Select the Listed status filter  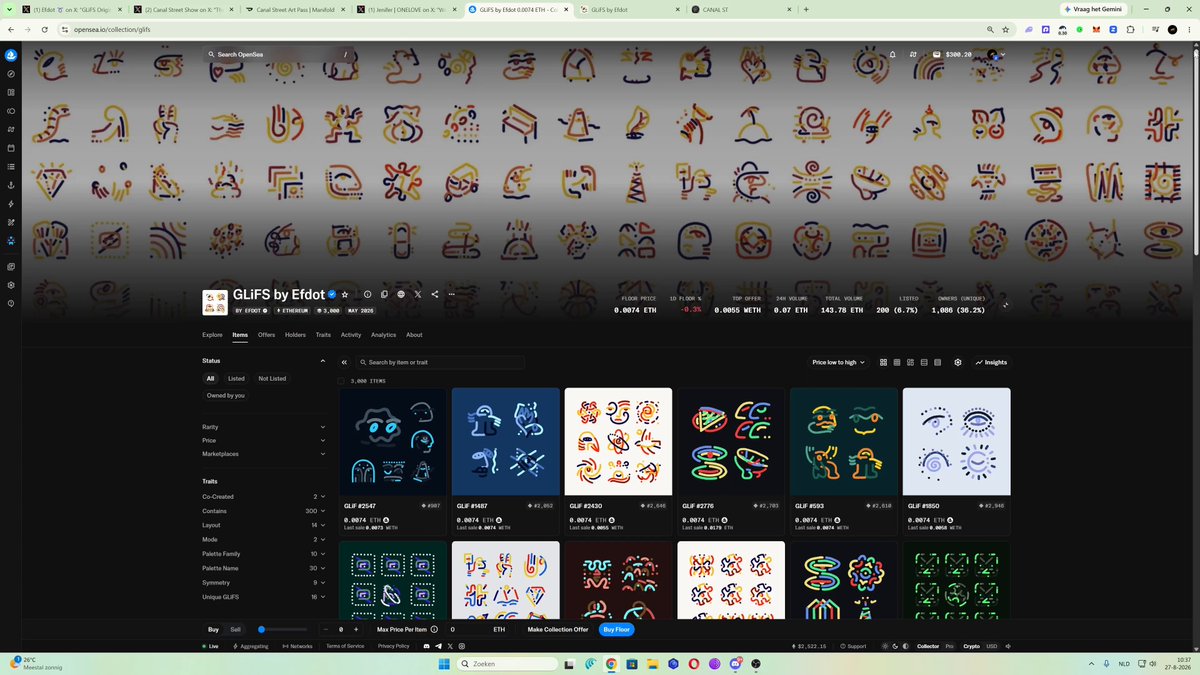point(236,379)
